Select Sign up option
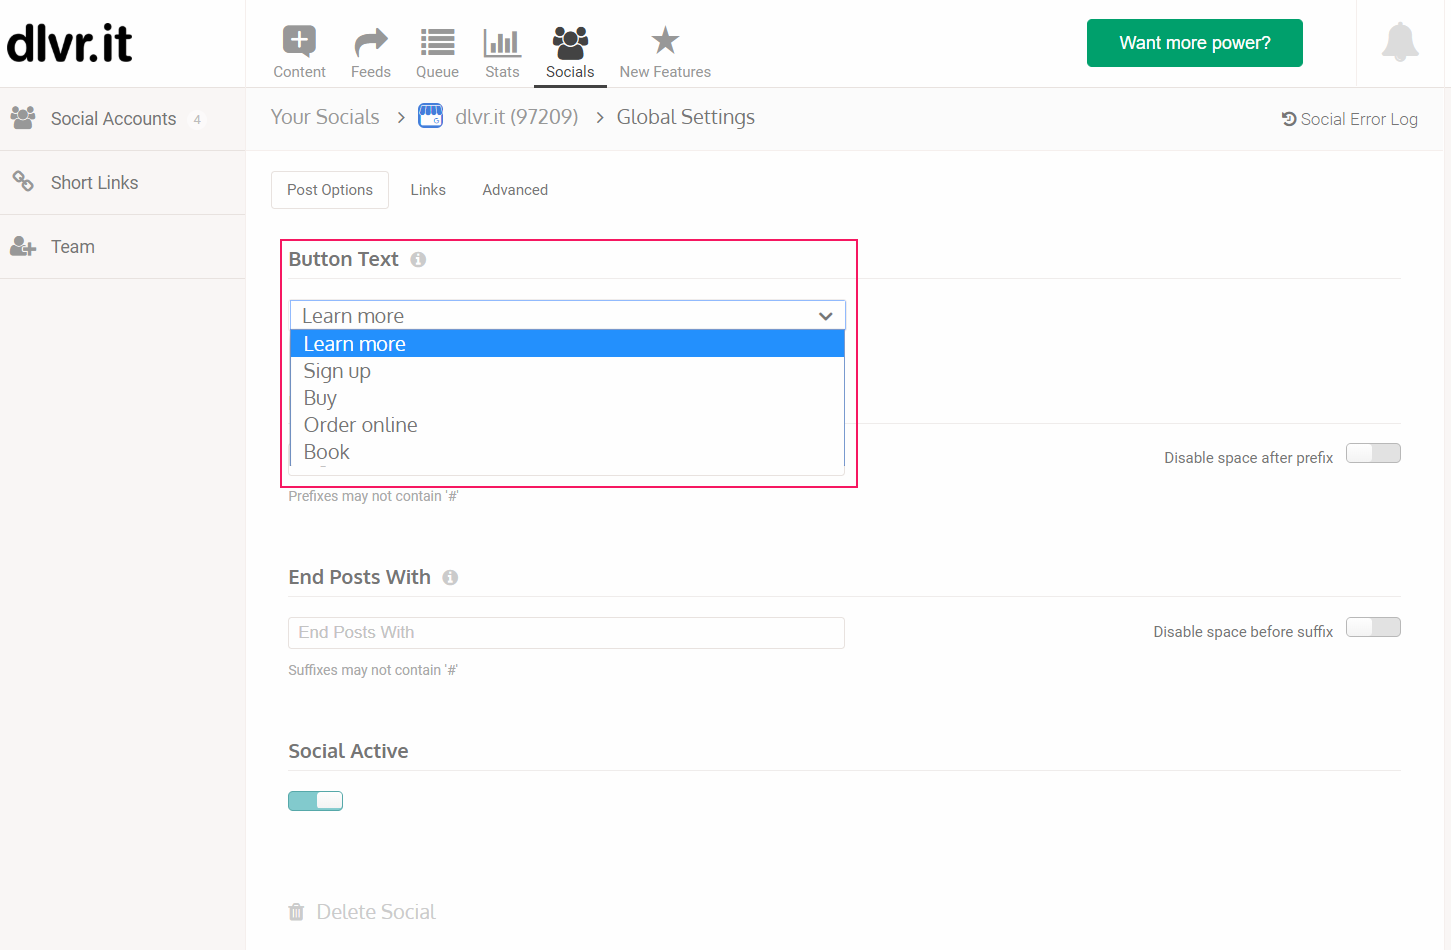The width and height of the screenshot is (1451, 950). (x=567, y=371)
